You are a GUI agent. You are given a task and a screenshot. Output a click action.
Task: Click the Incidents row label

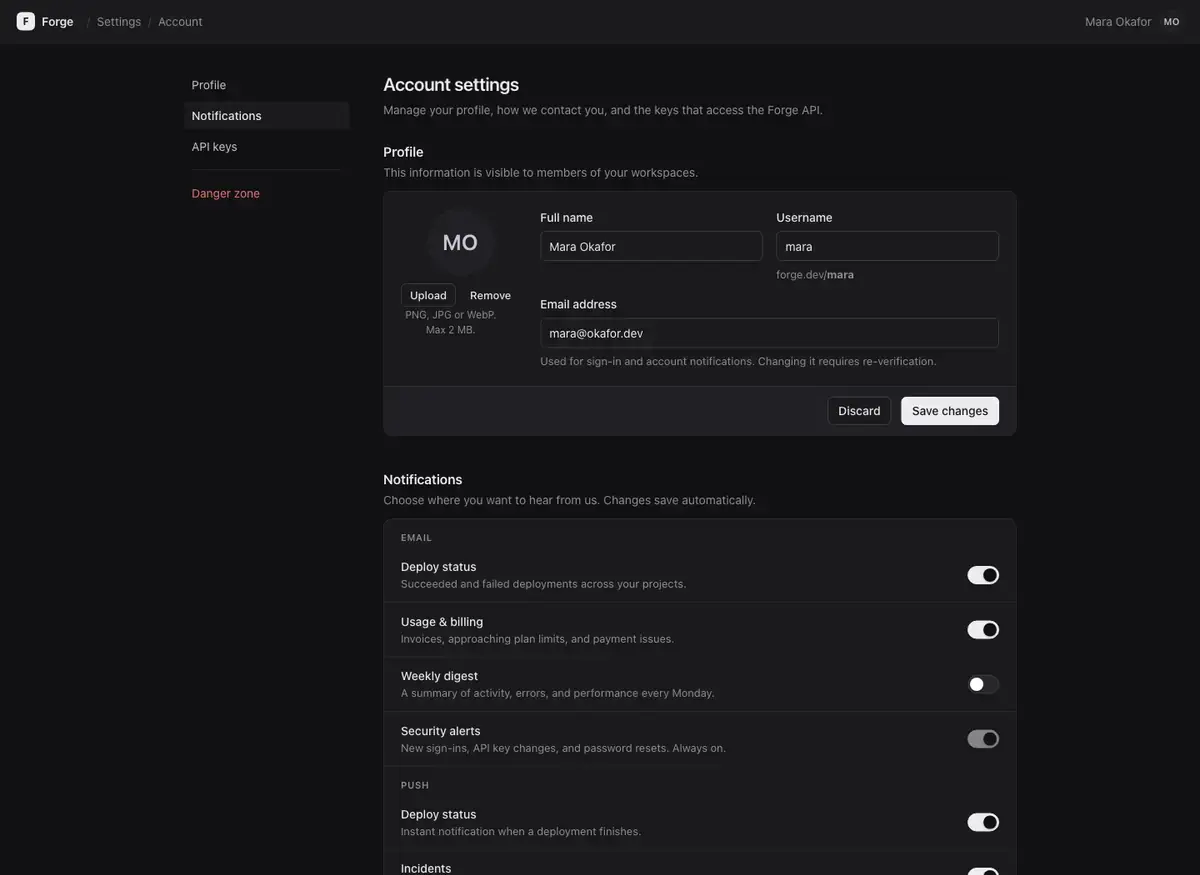[x=426, y=868]
